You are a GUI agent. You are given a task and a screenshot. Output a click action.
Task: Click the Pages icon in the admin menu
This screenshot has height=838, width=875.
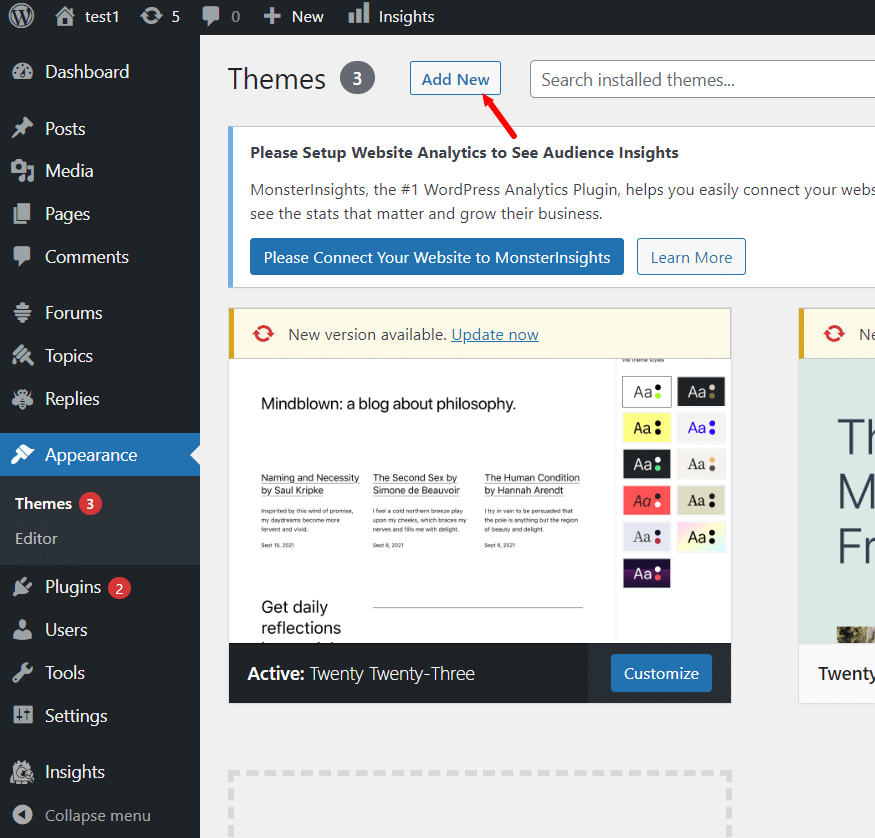[22, 213]
